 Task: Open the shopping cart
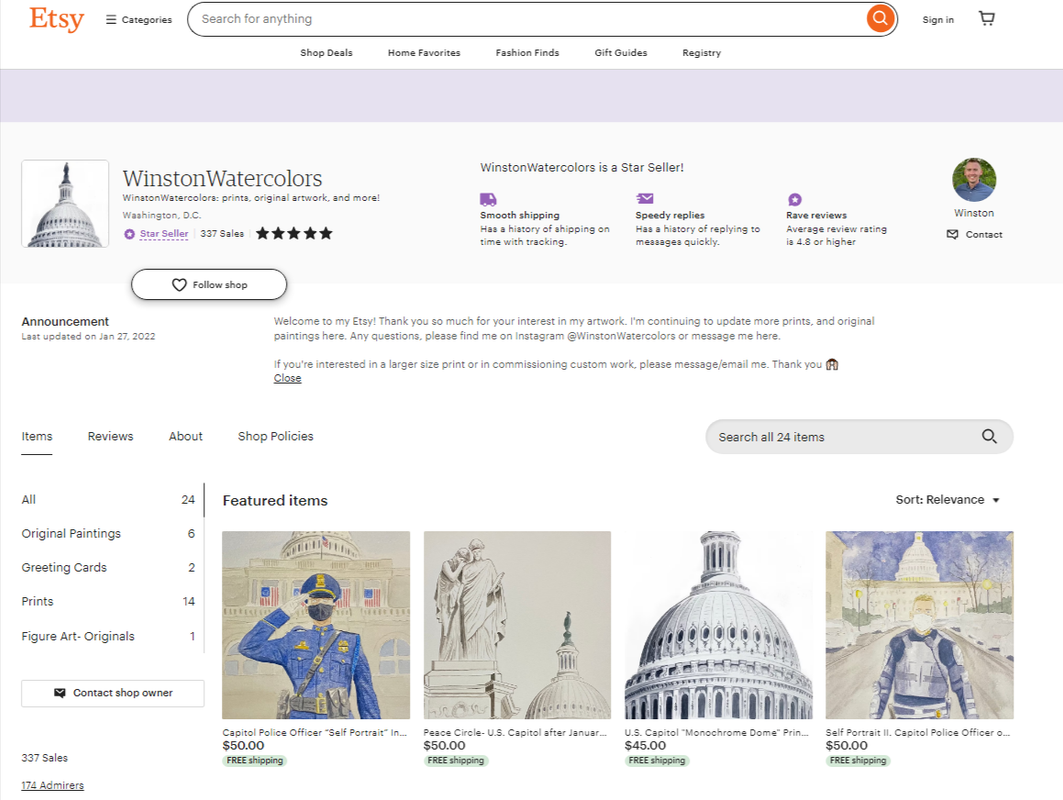click(x=987, y=18)
